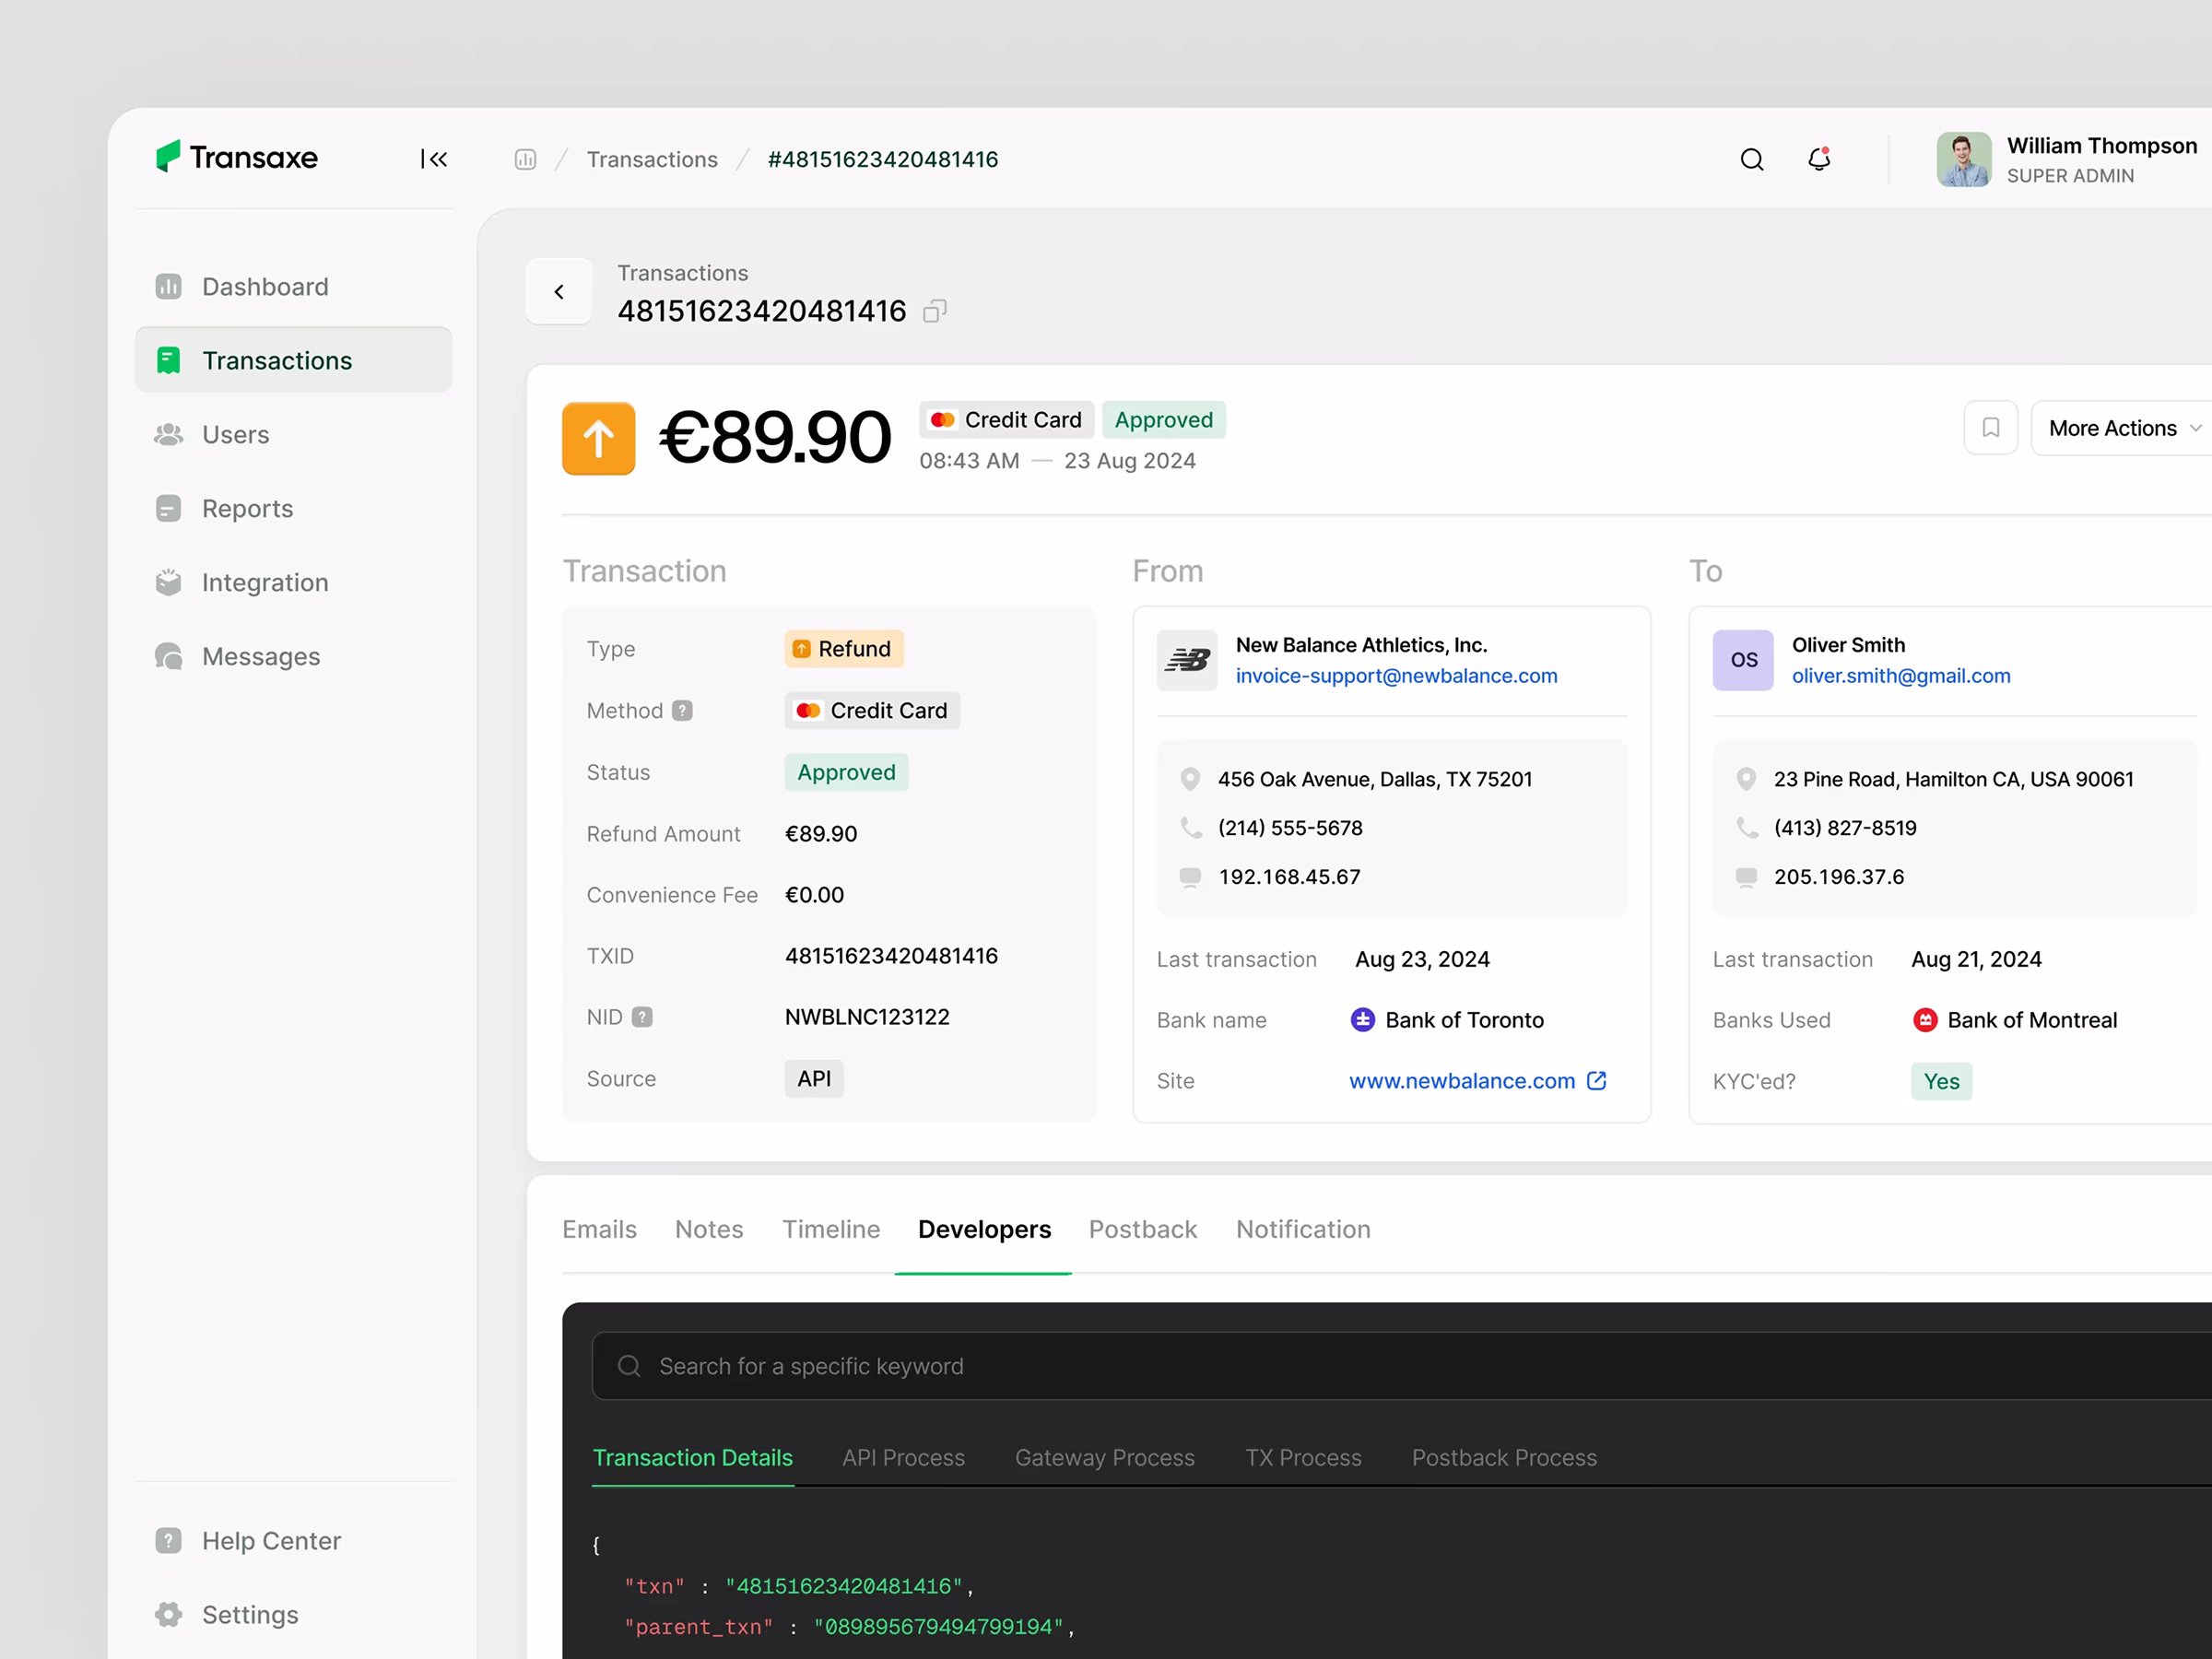Open Messages in the sidebar

(x=293, y=656)
